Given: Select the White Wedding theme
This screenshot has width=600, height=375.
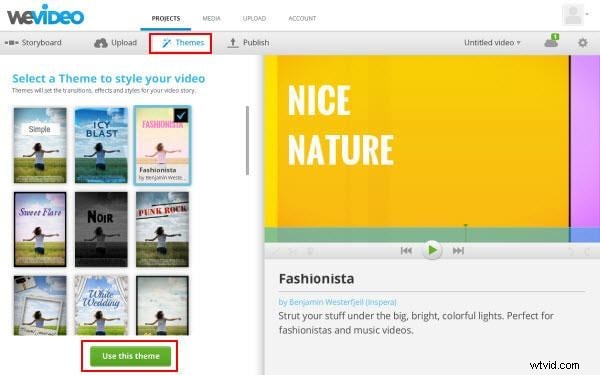Looking at the screenshot, I should pos(101,305).
